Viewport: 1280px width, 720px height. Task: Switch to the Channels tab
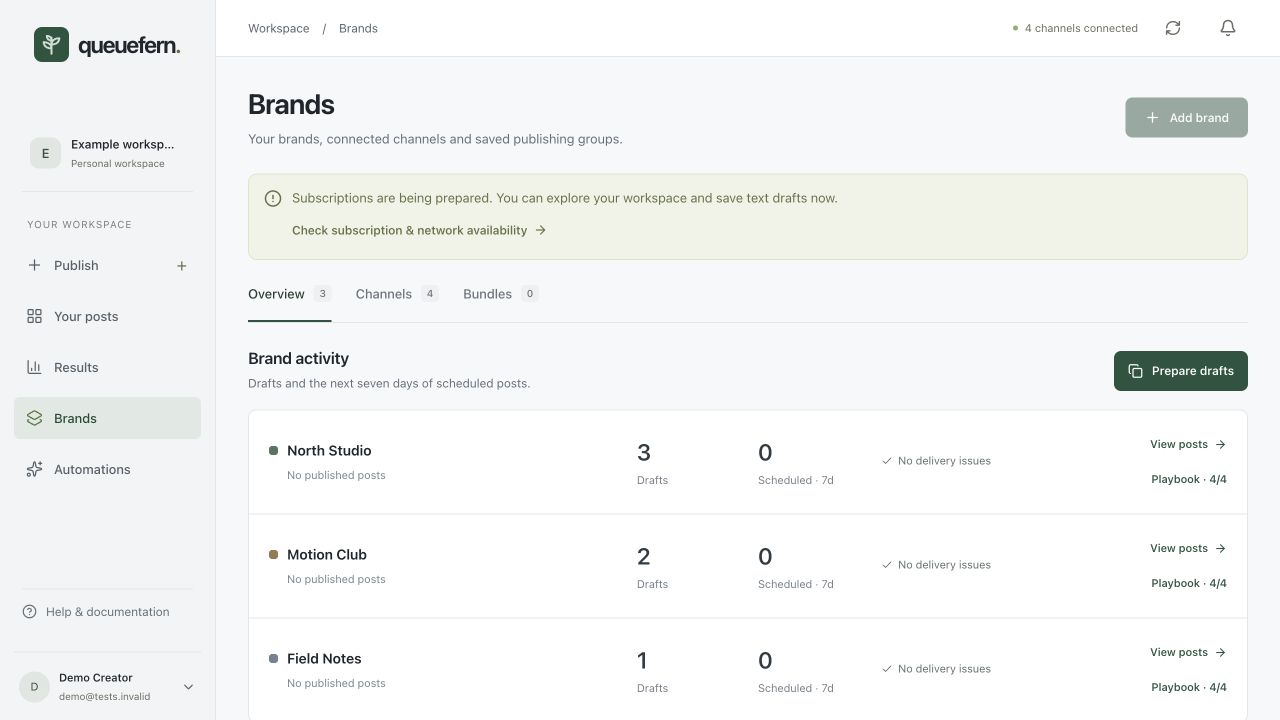[397, 294]
